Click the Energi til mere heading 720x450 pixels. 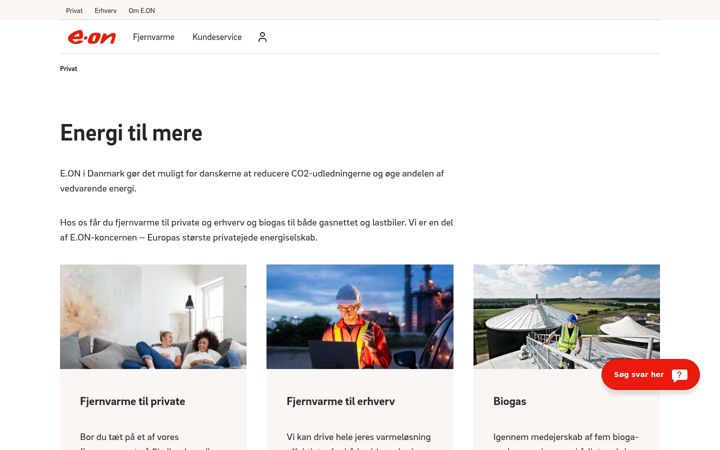pos(131,133)
